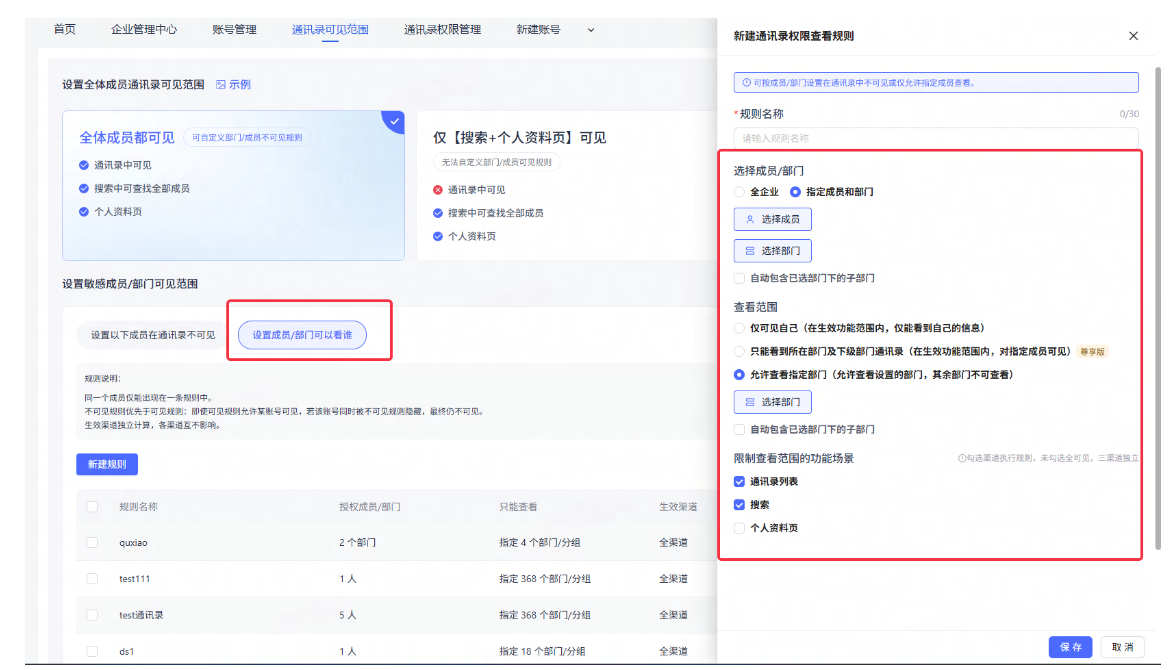
Task: Uncheck the 通讯录列表 checkbox
Action: pyautogui.click(x=740, y=481)
